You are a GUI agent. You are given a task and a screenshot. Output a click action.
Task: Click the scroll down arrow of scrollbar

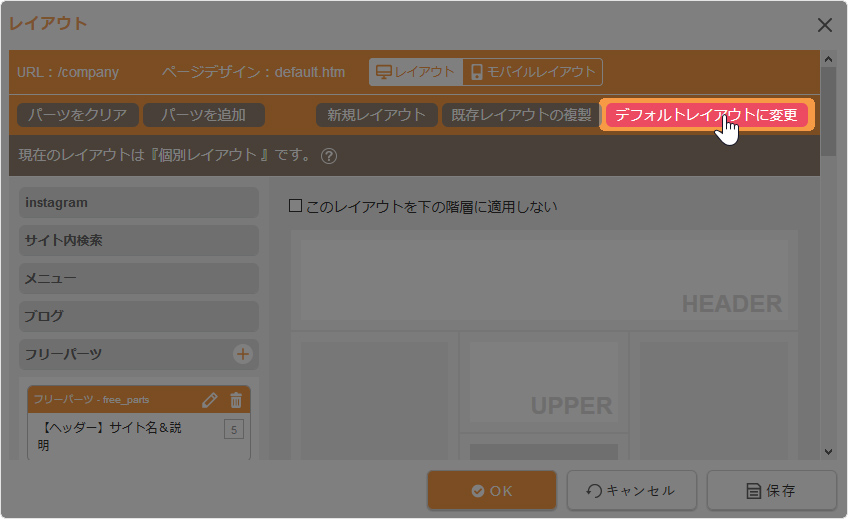[828, 452]
